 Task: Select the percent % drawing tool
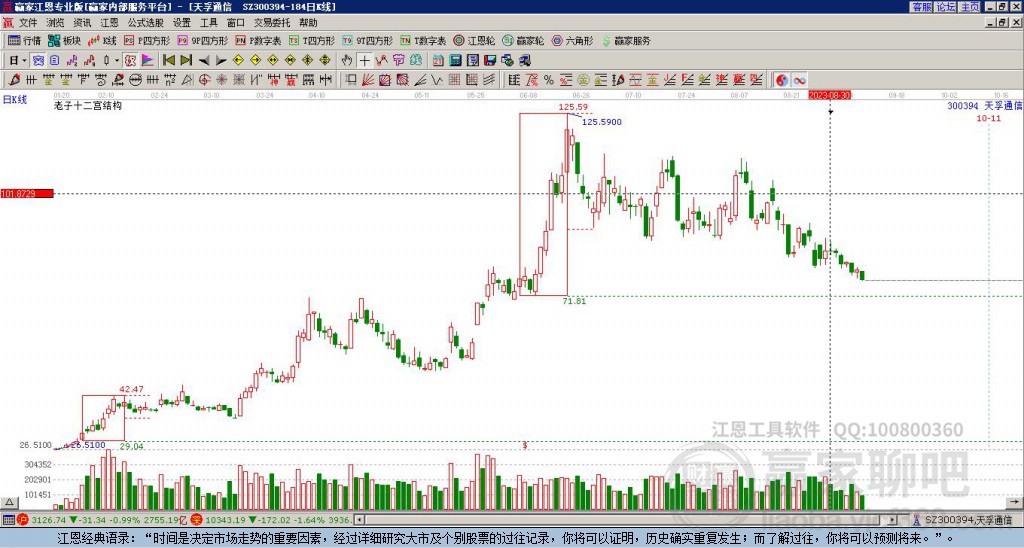click(549, 80)
